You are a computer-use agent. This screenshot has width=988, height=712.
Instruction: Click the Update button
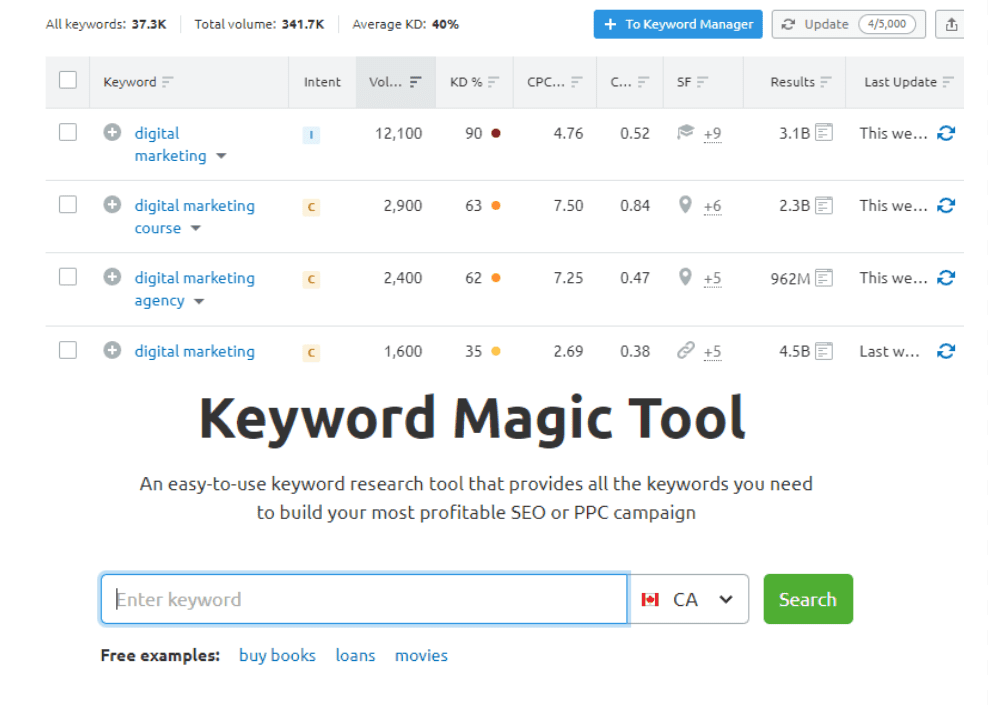point(849,25)
